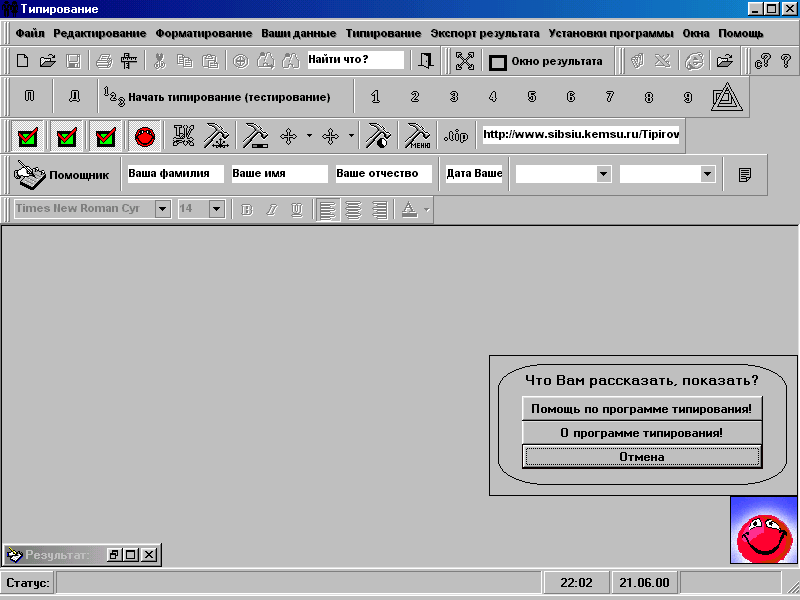Click Помощь по программе типирования button
Image resolution: width=800 pixels, height=600 pixels.
click(x=642, y=409)
